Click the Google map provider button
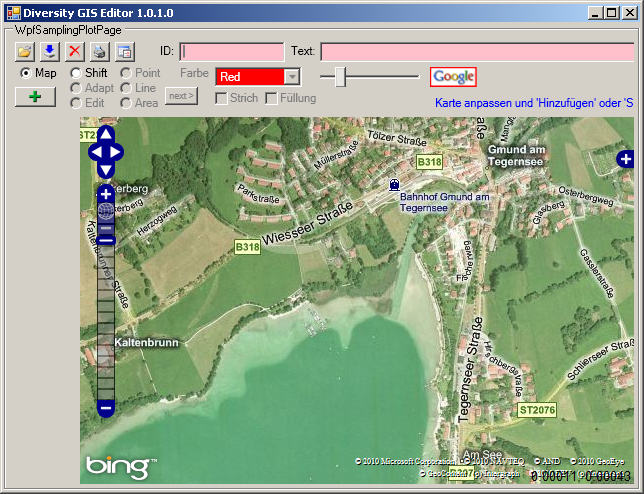644x494 pixels. coord(453,77)
